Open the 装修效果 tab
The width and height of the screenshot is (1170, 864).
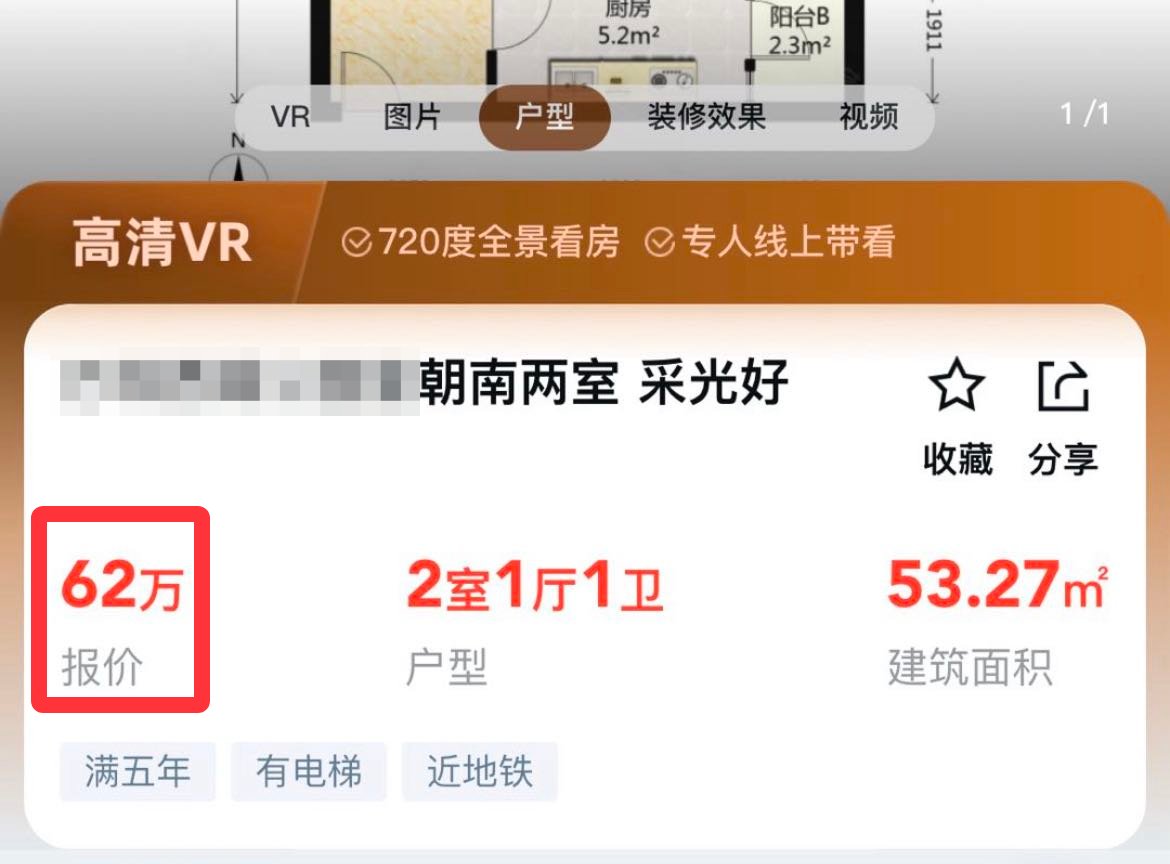[x=707, y=117]
